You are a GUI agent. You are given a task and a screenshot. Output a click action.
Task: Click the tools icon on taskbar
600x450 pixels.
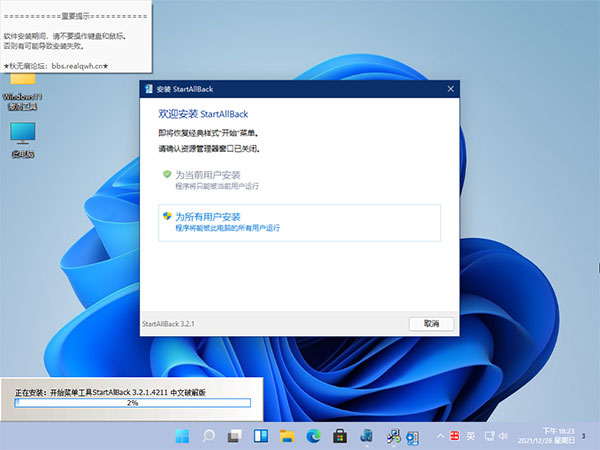coord(393,436)
